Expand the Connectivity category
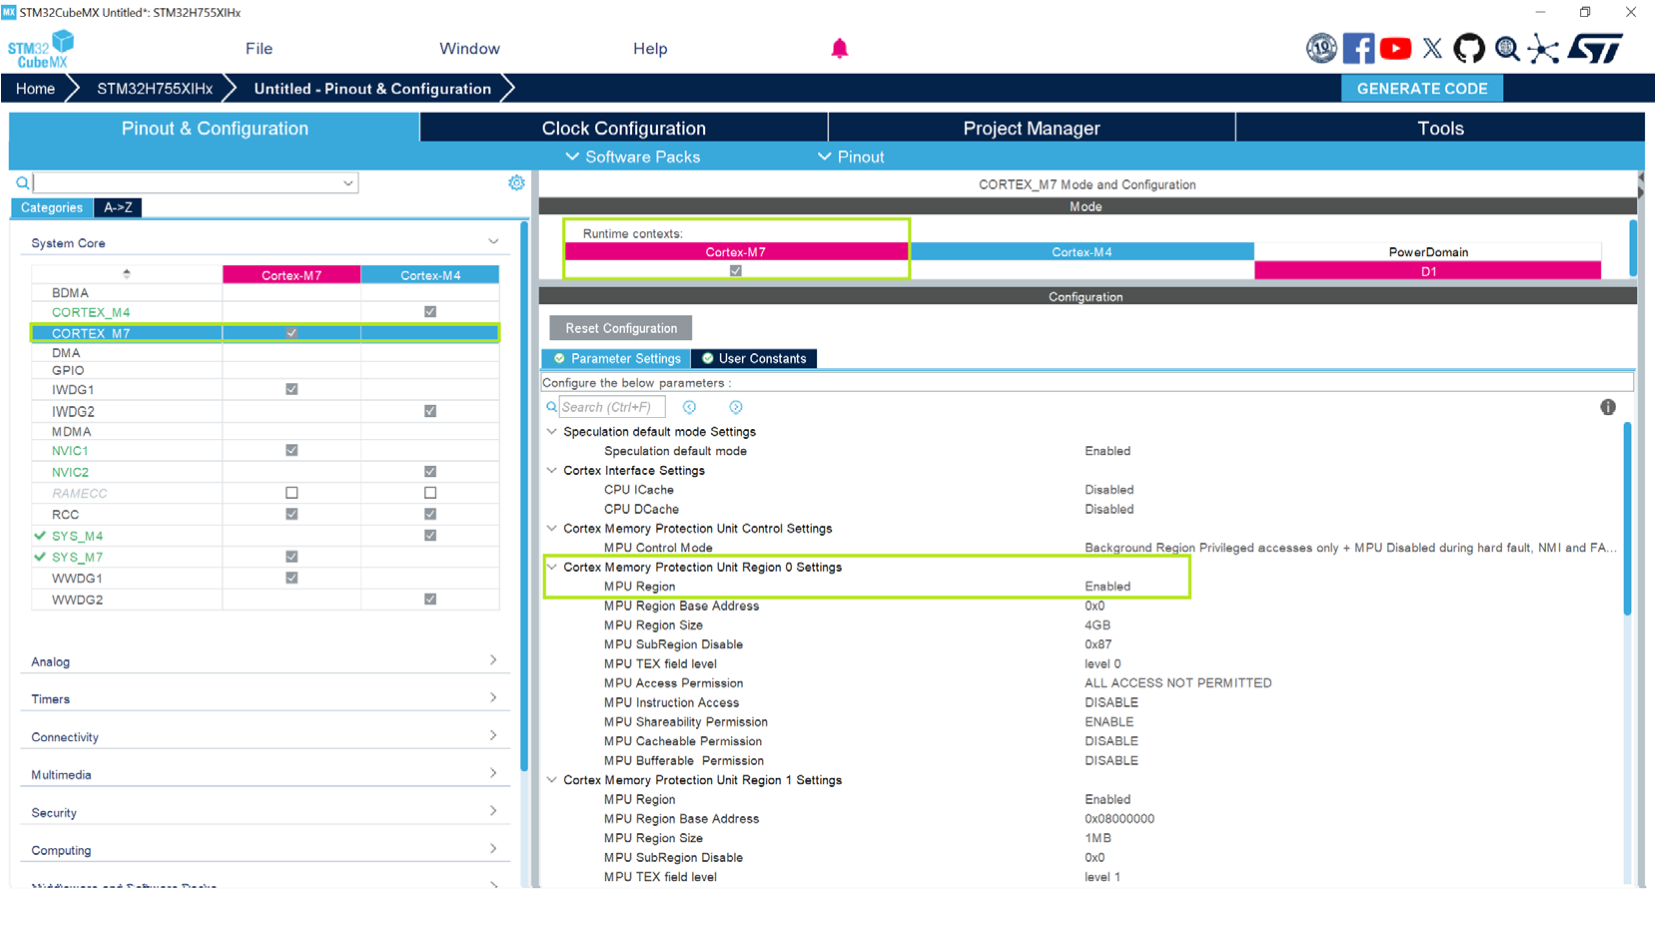This screenshot has width=1655, height=930. point(493,736)
